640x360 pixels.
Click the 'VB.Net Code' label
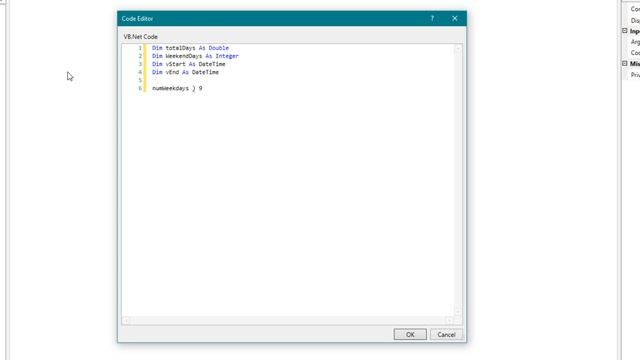click(x=140, y=37)
